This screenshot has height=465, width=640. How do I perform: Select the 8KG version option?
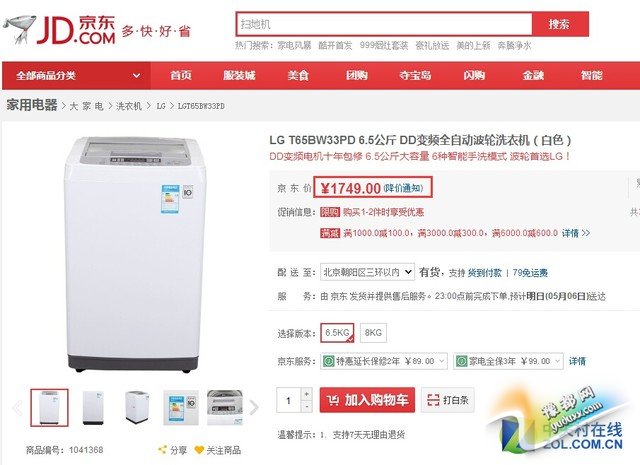click(373, 333)
